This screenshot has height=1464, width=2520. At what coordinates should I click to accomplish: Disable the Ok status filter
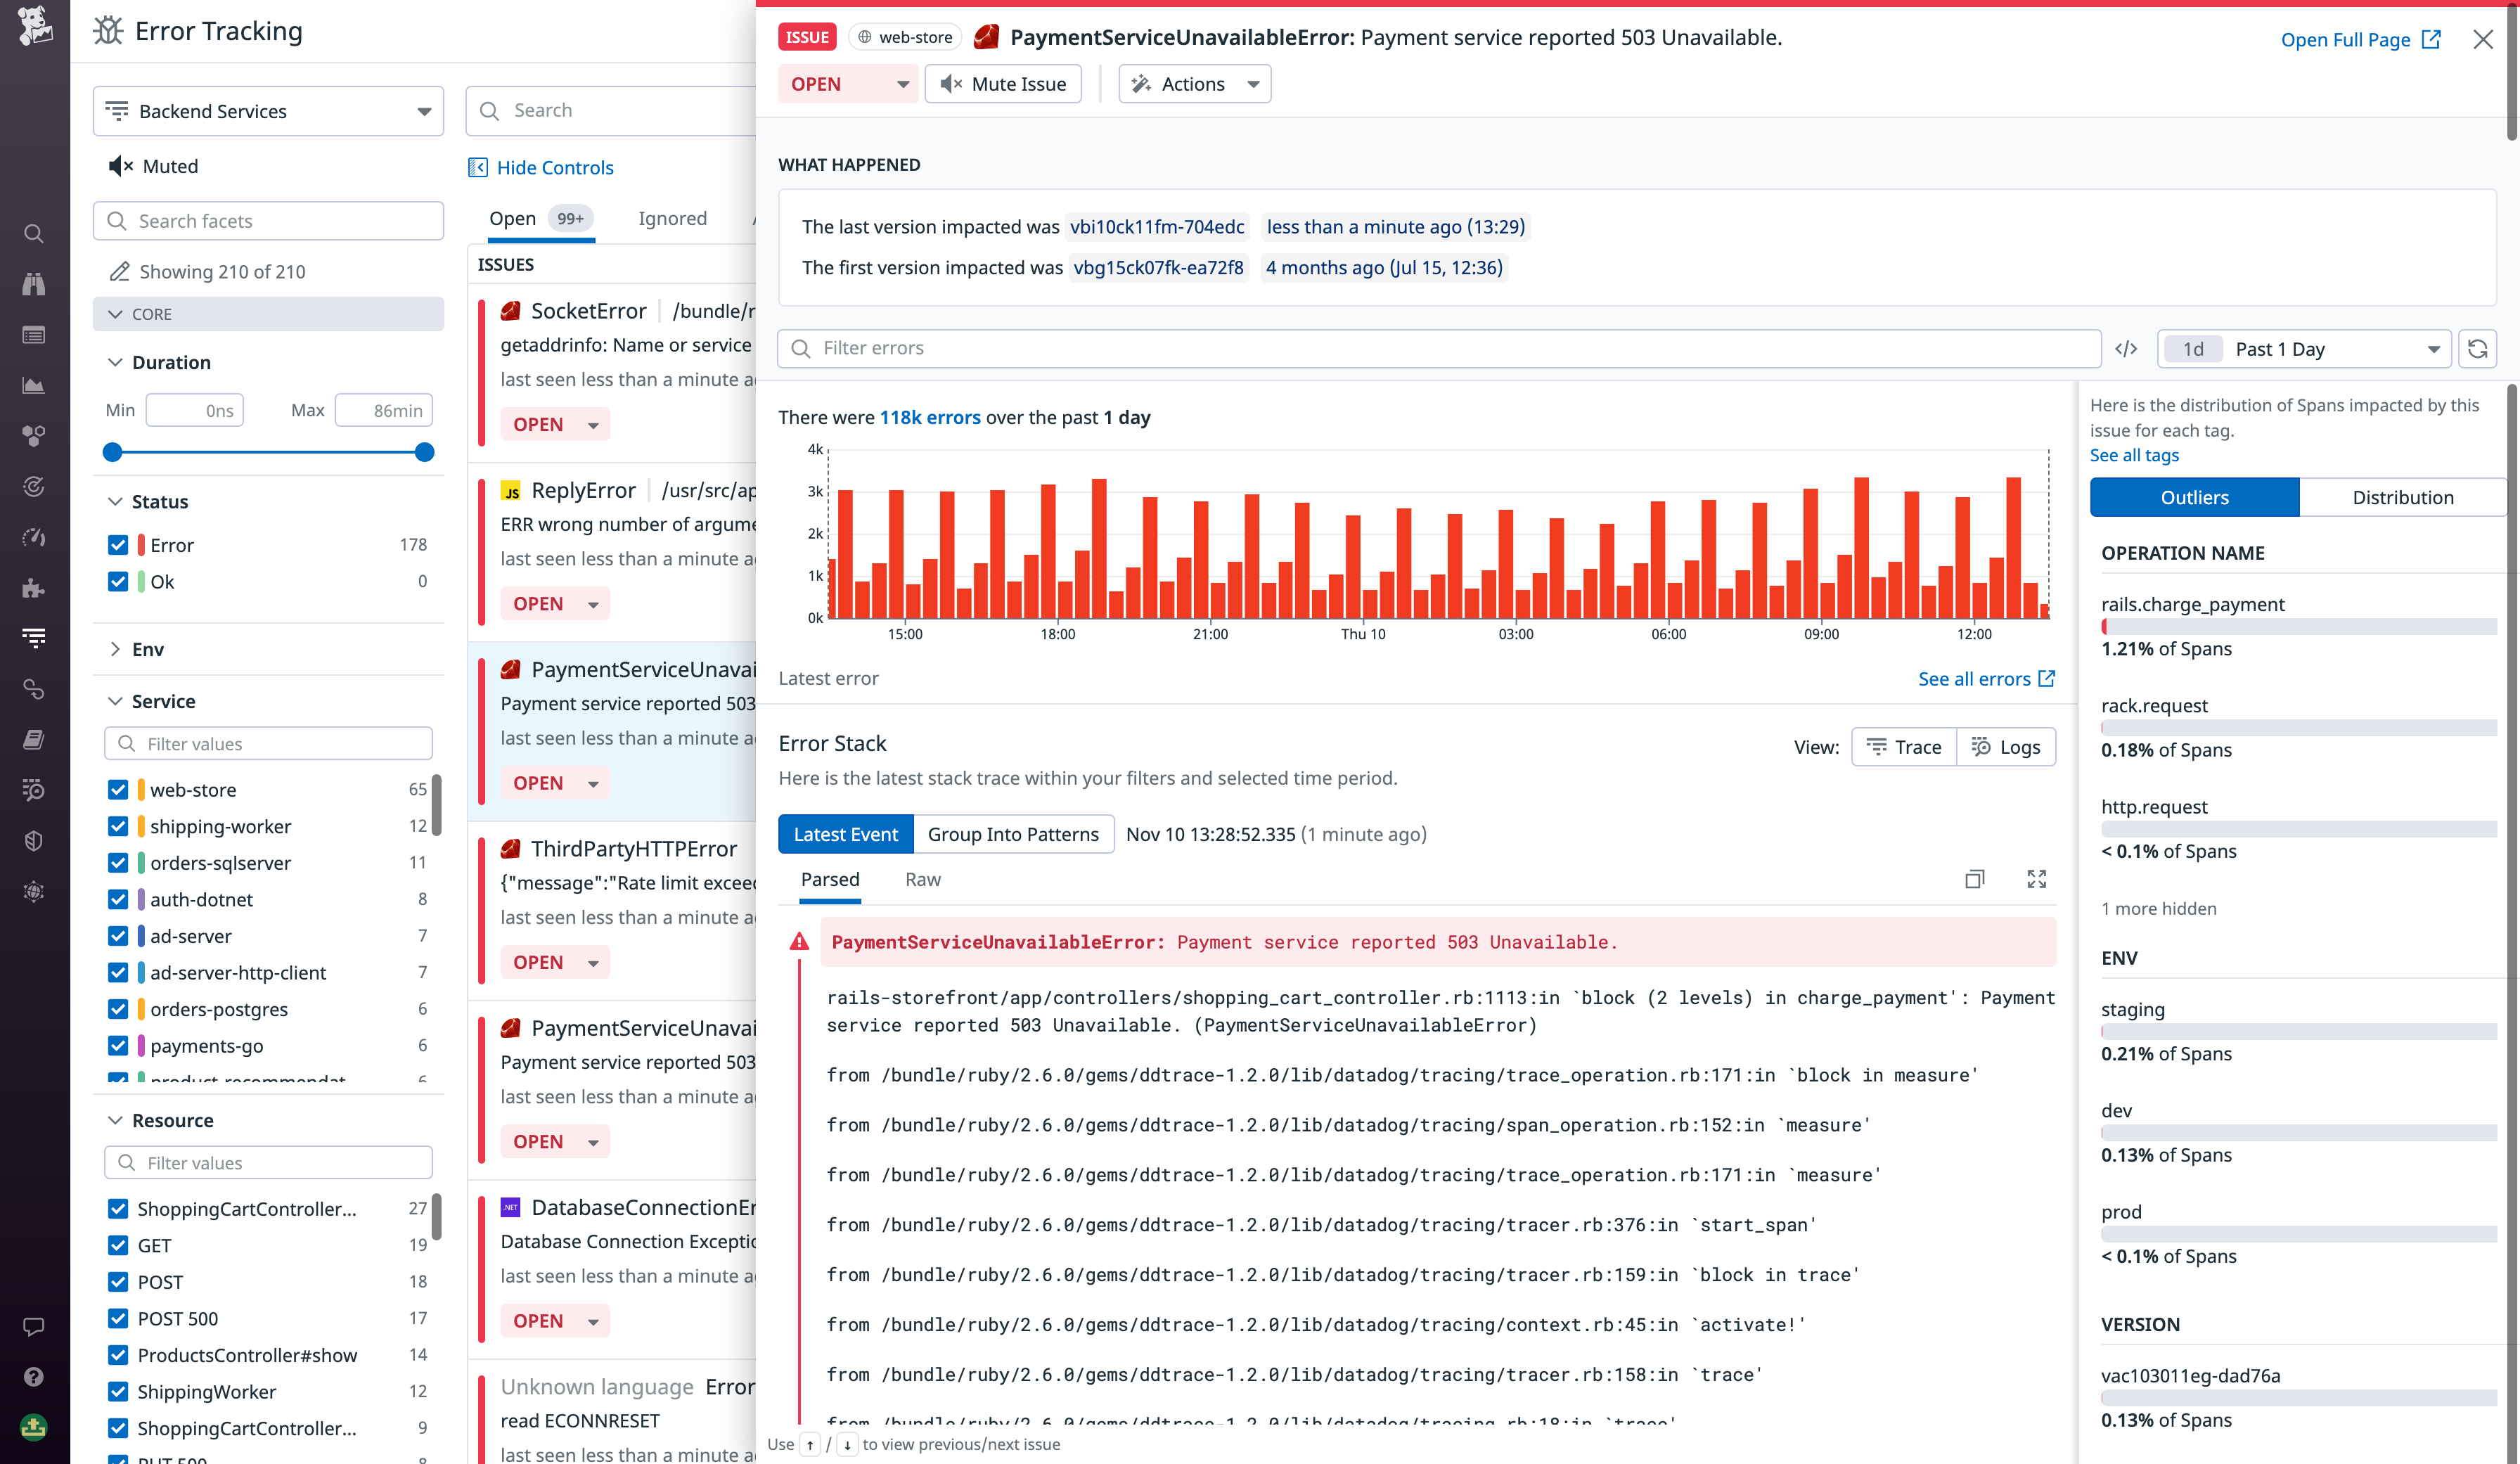[x=118, y=581]
